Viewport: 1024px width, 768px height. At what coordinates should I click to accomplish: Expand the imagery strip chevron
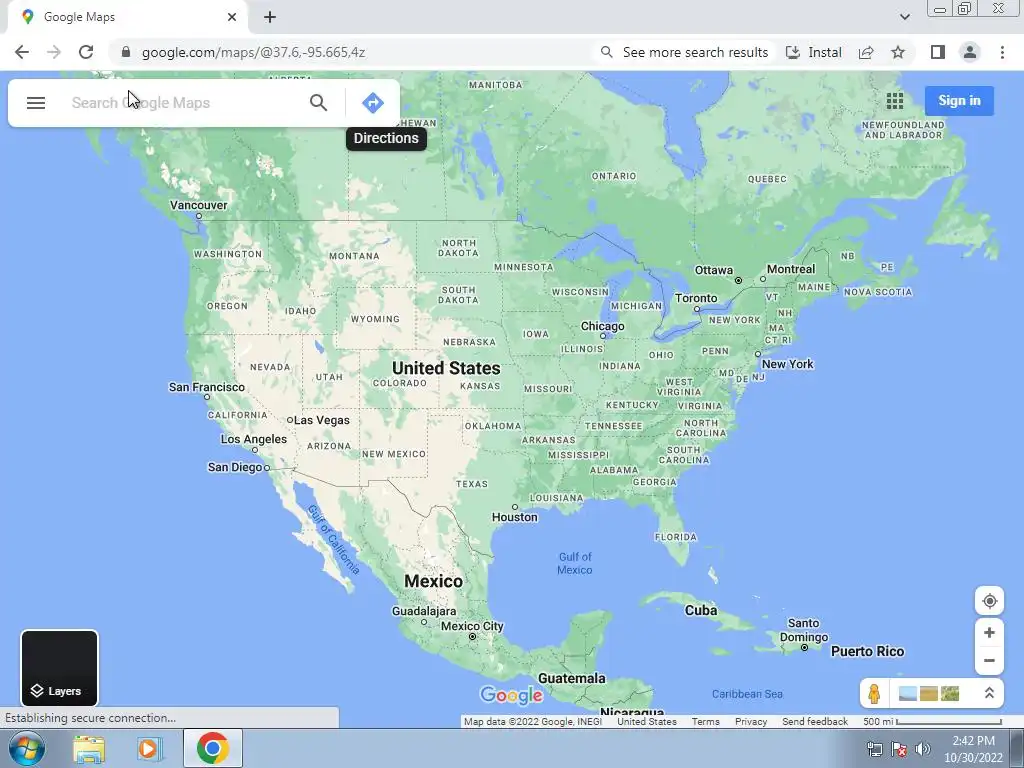[x=989, y=693]
